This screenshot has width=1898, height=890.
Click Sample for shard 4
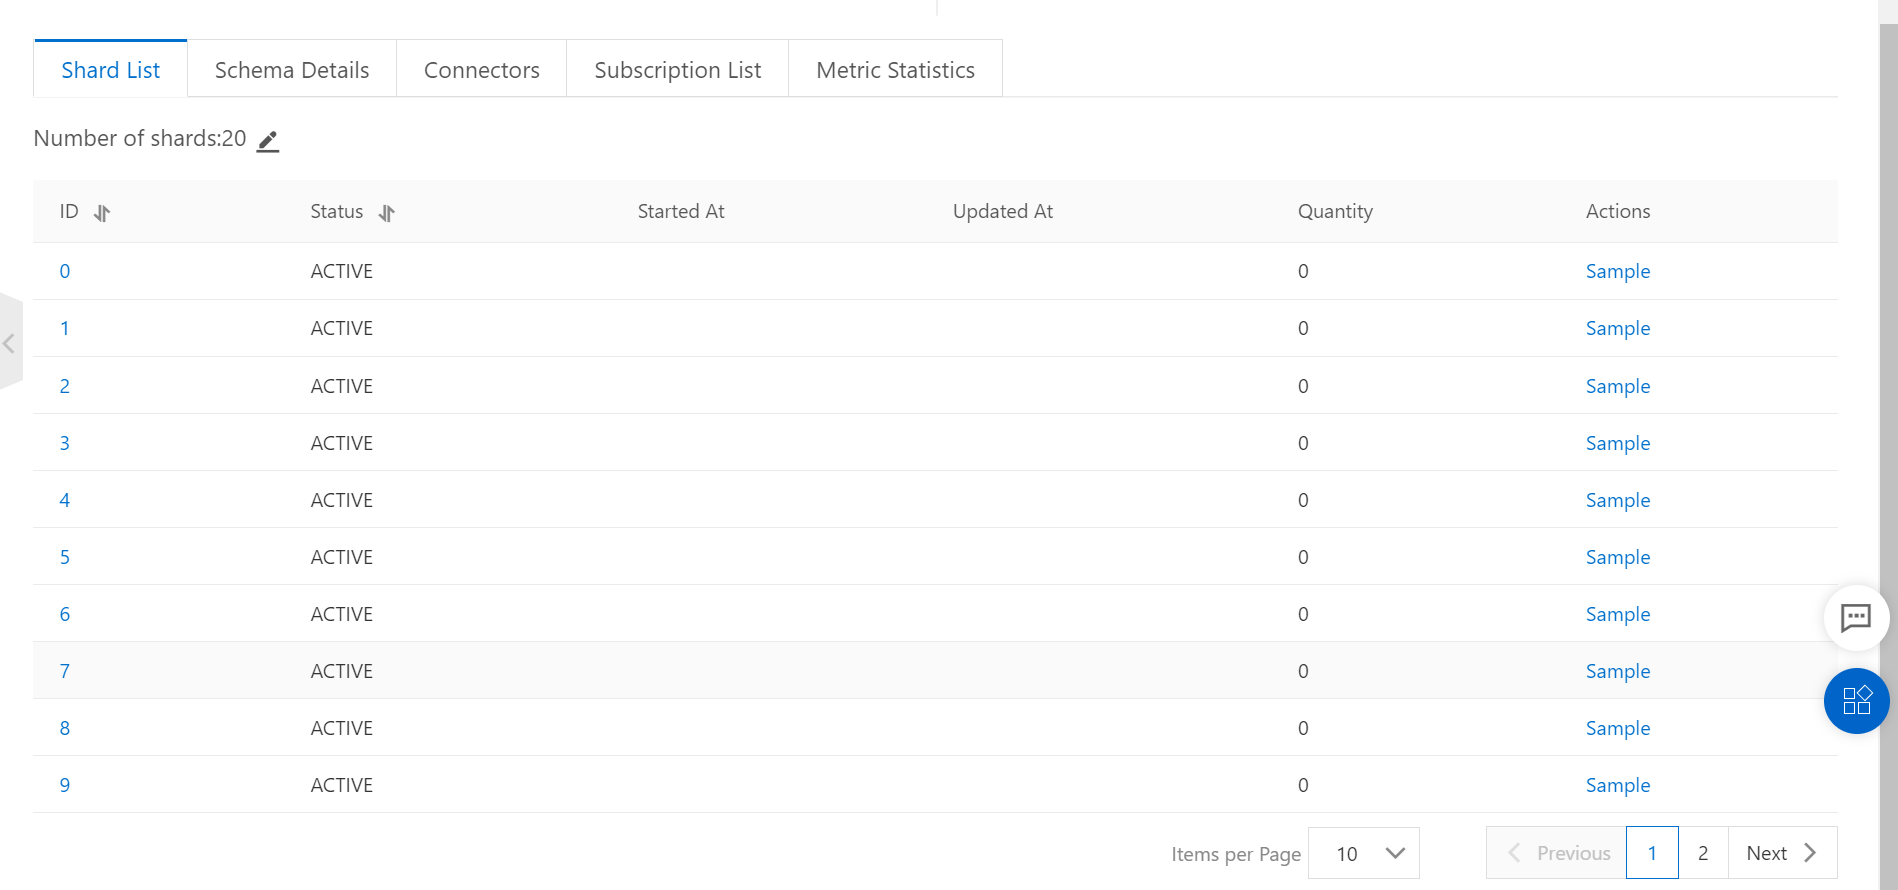pyautogui.click(x=1617, y=500)
